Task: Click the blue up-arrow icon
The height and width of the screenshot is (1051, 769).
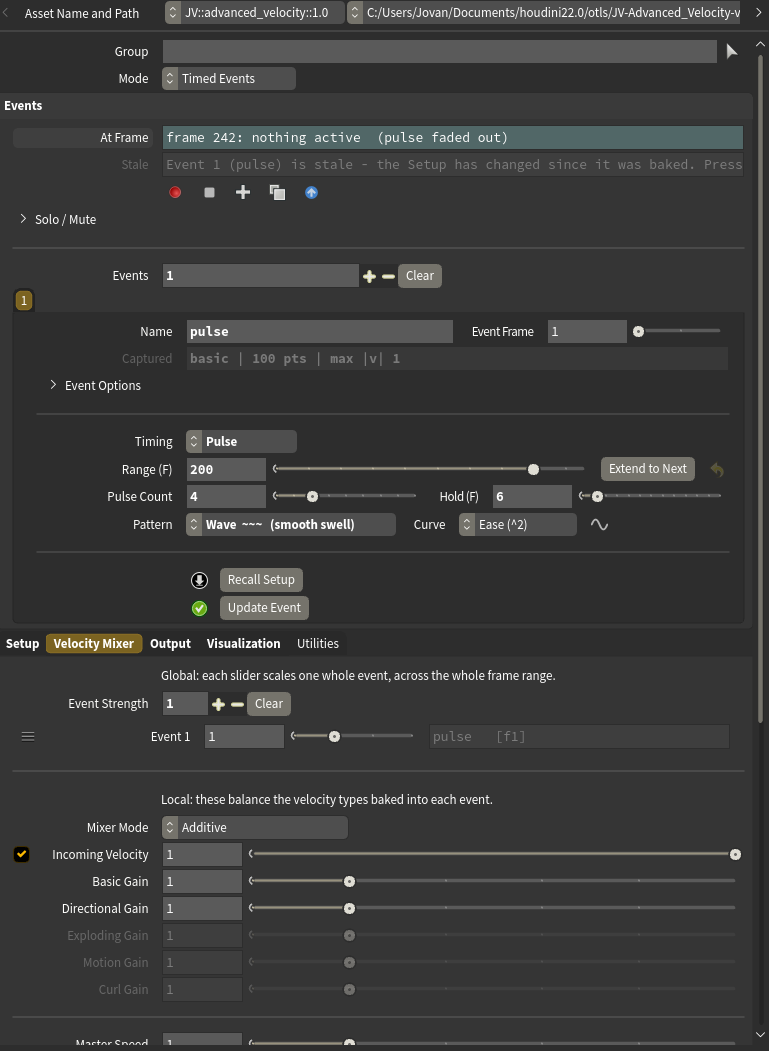Action: point(311,192)
